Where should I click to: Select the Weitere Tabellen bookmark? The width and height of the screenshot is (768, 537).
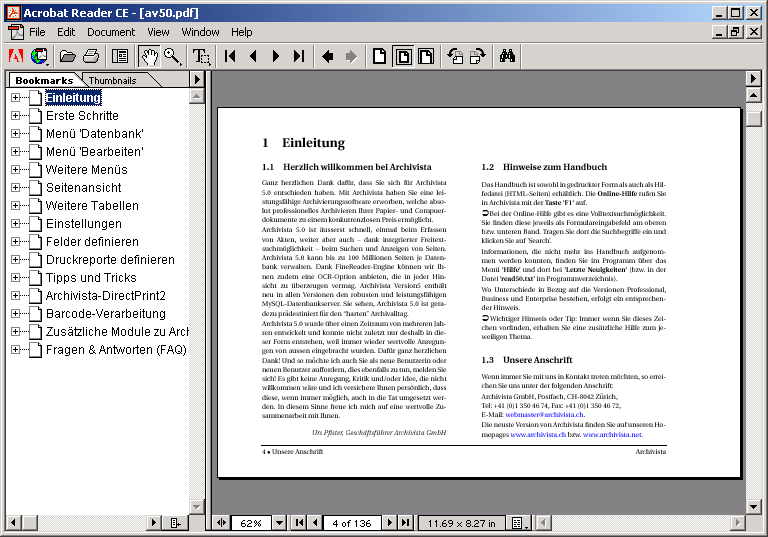[x=92, y=206]
